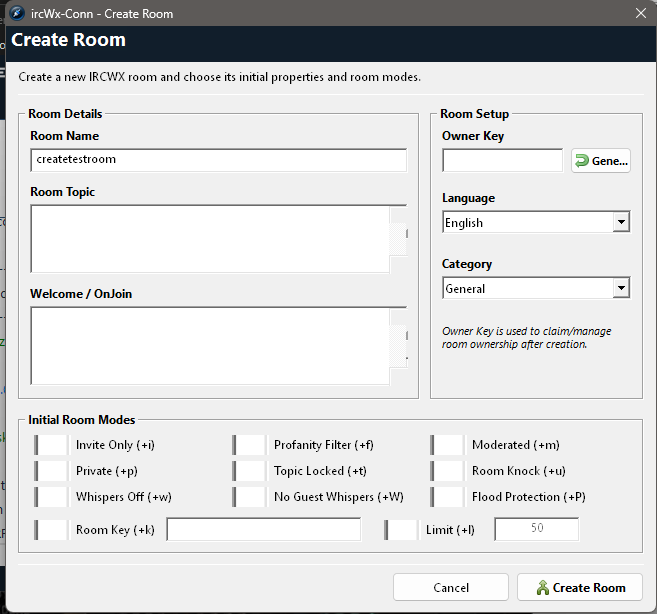
Task: Click the Room Name label
Action: tap(65, 136)
